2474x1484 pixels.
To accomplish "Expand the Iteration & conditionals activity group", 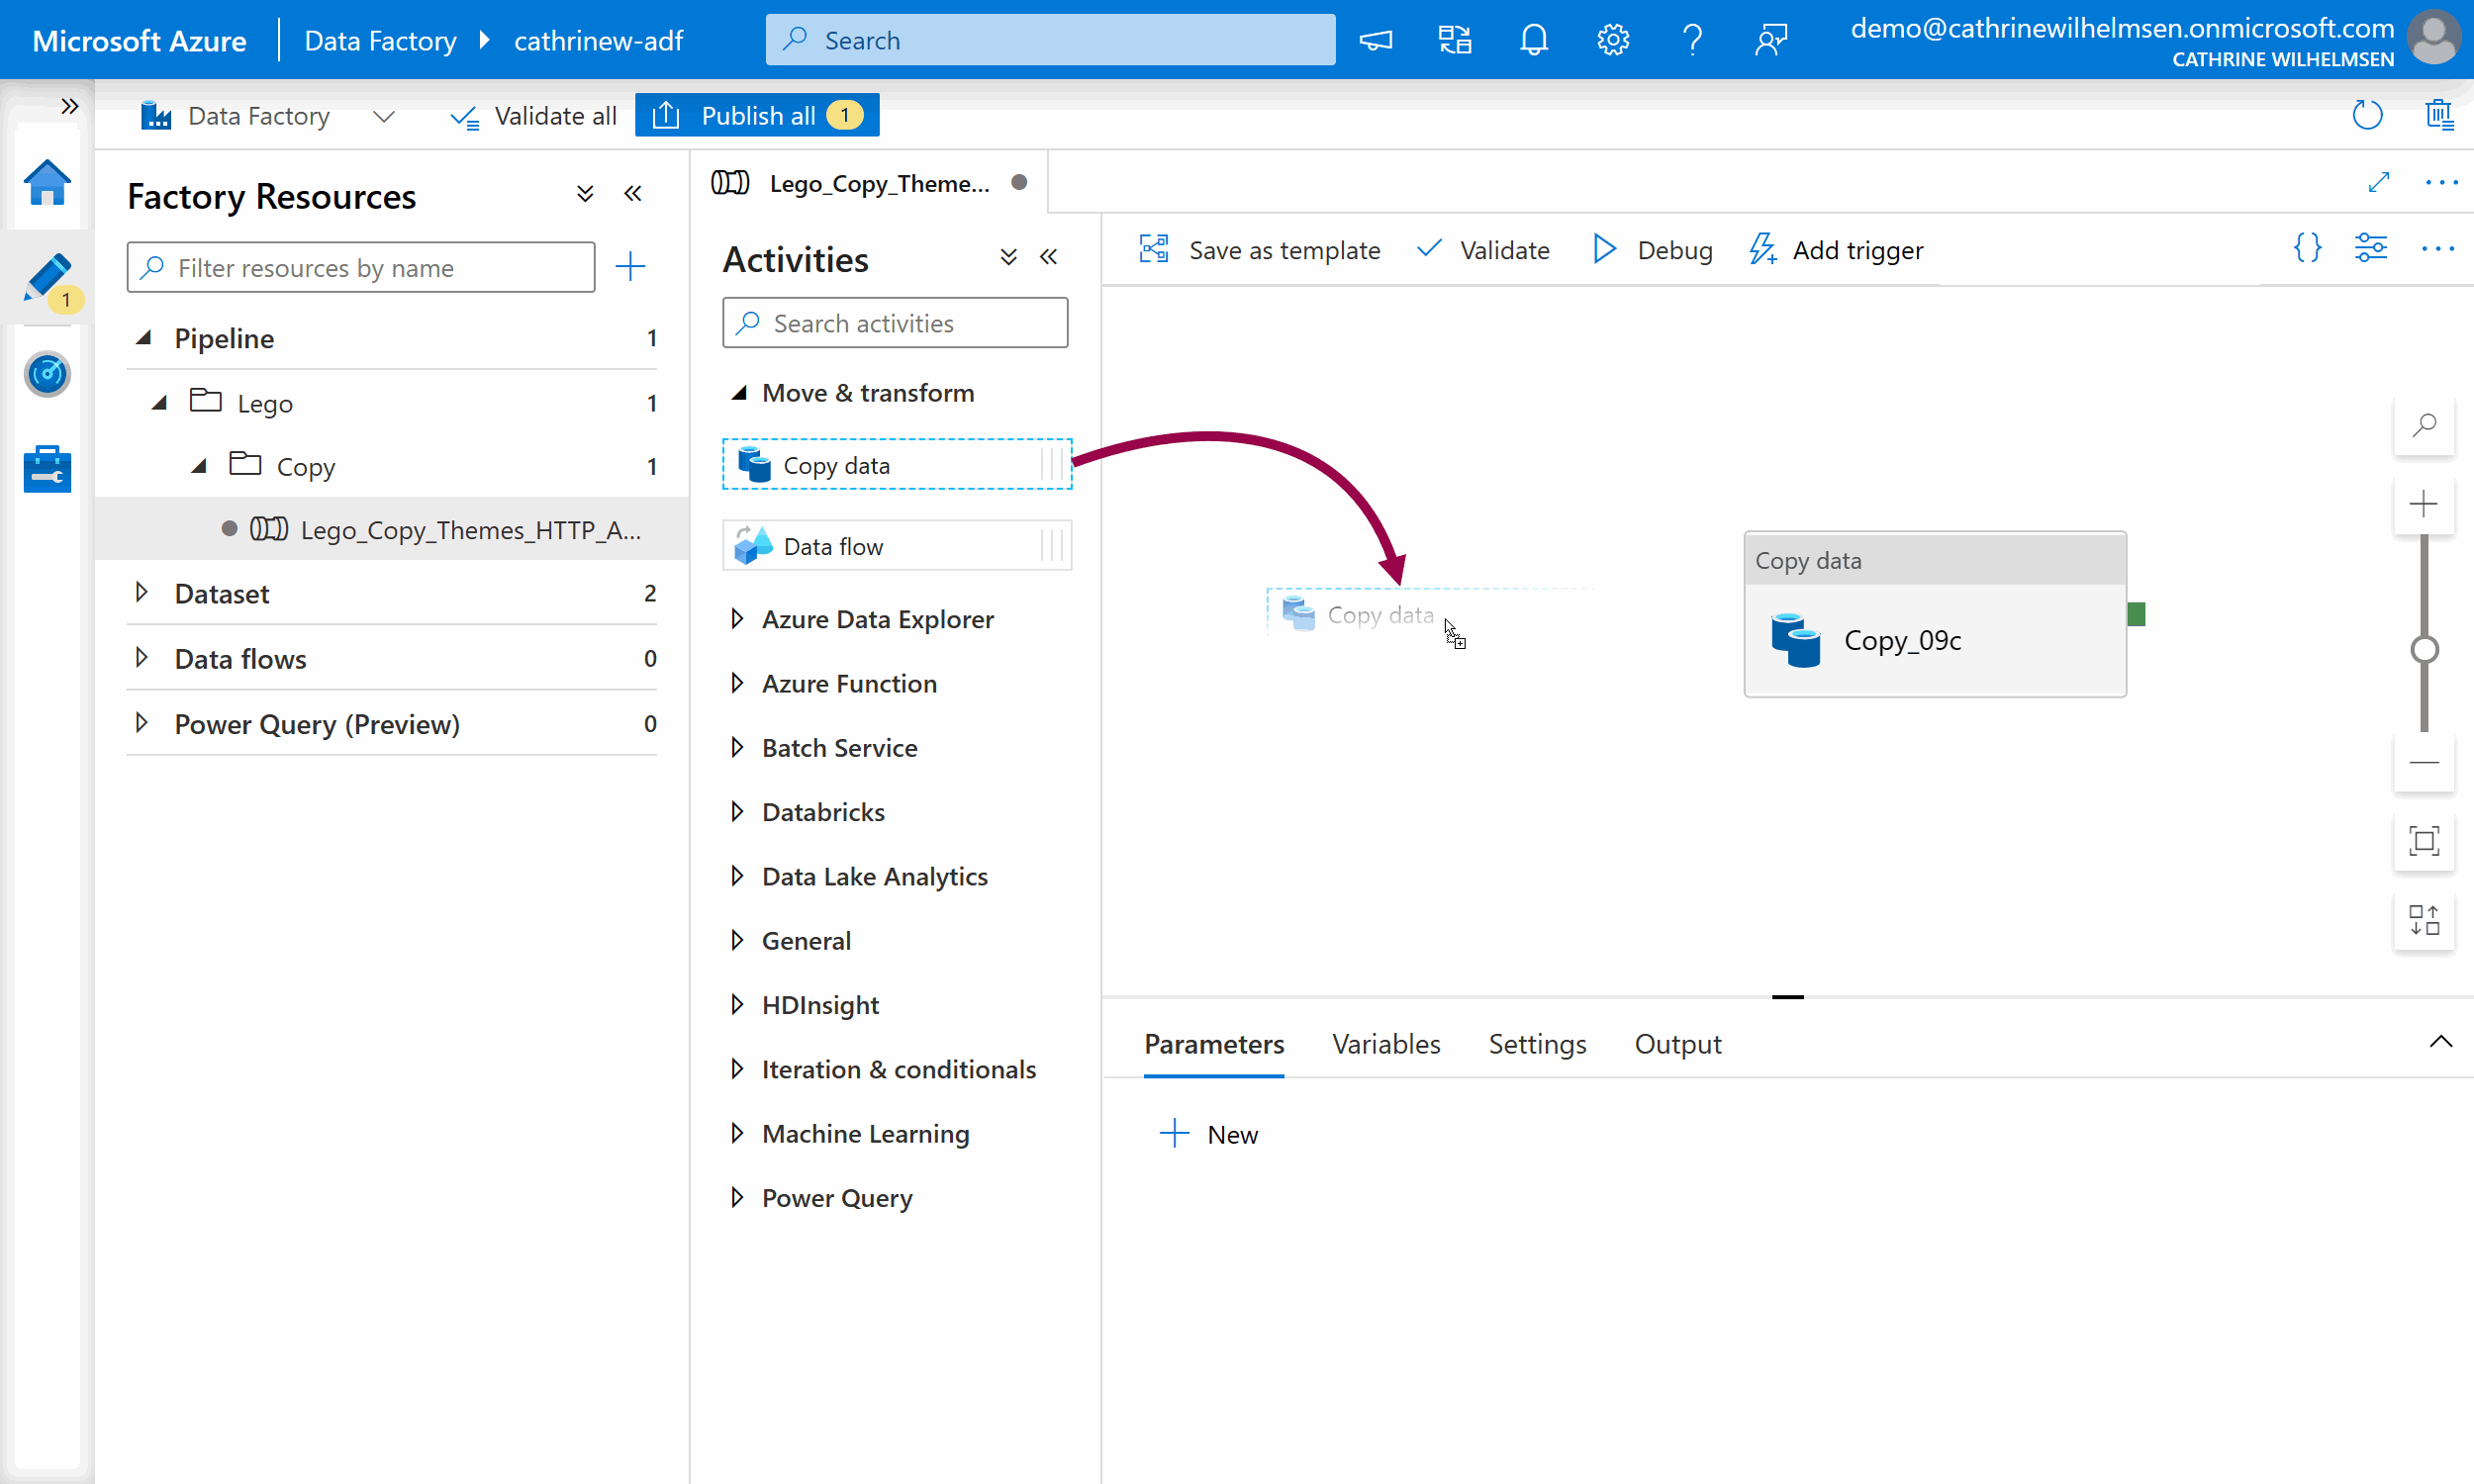I will click(738, 1069).
